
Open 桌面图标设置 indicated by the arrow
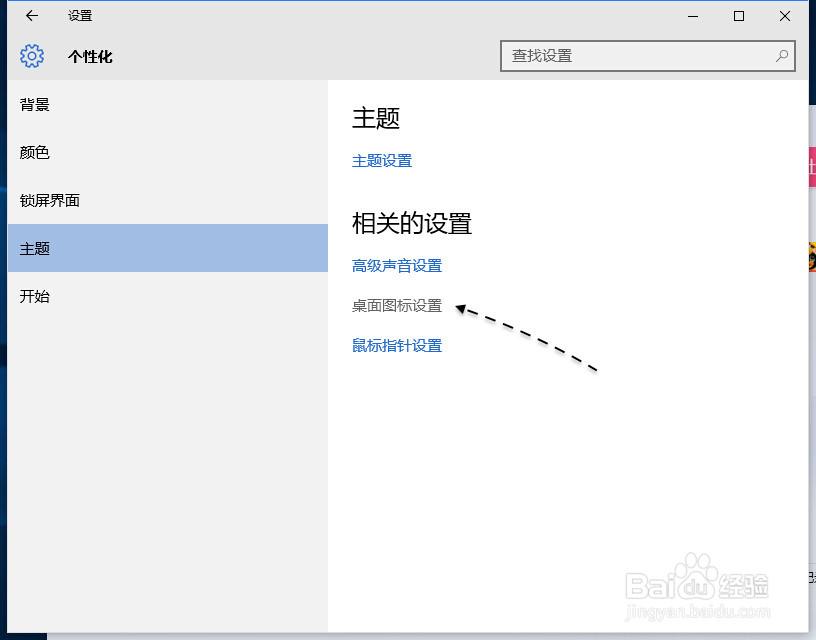point(395,306)
